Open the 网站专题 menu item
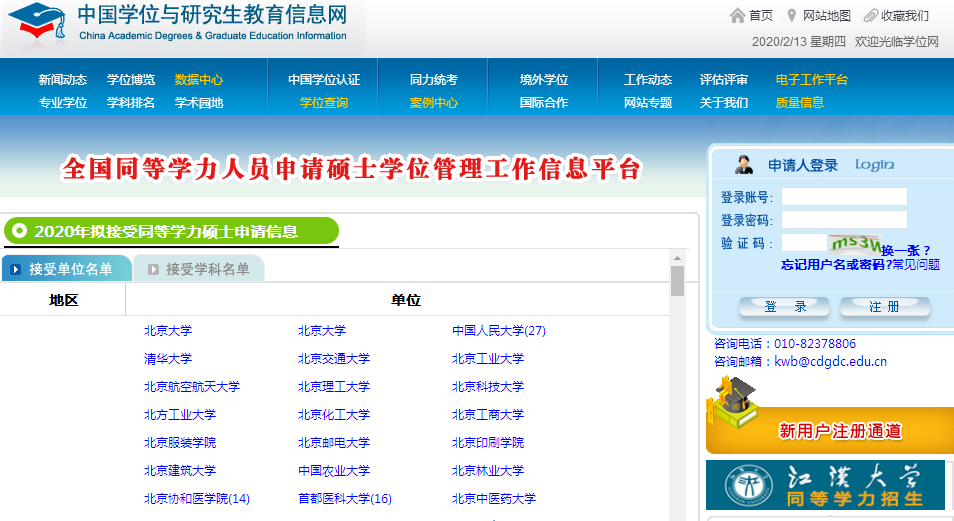This screenshot has height=521, width=954. coord(648,103)
